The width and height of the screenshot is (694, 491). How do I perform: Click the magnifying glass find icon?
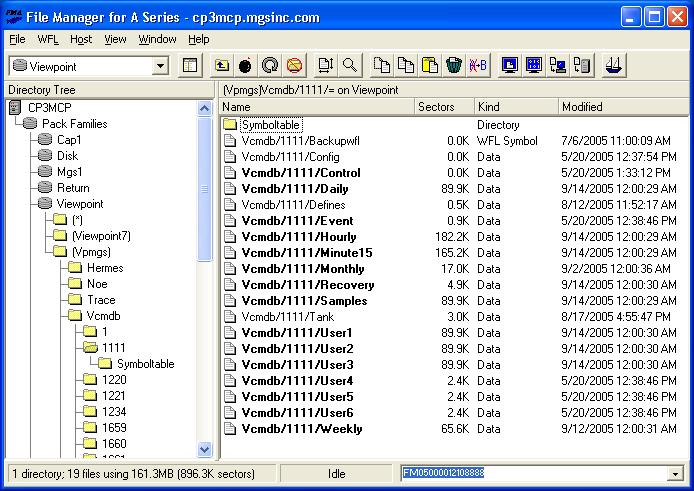point(350,66)
